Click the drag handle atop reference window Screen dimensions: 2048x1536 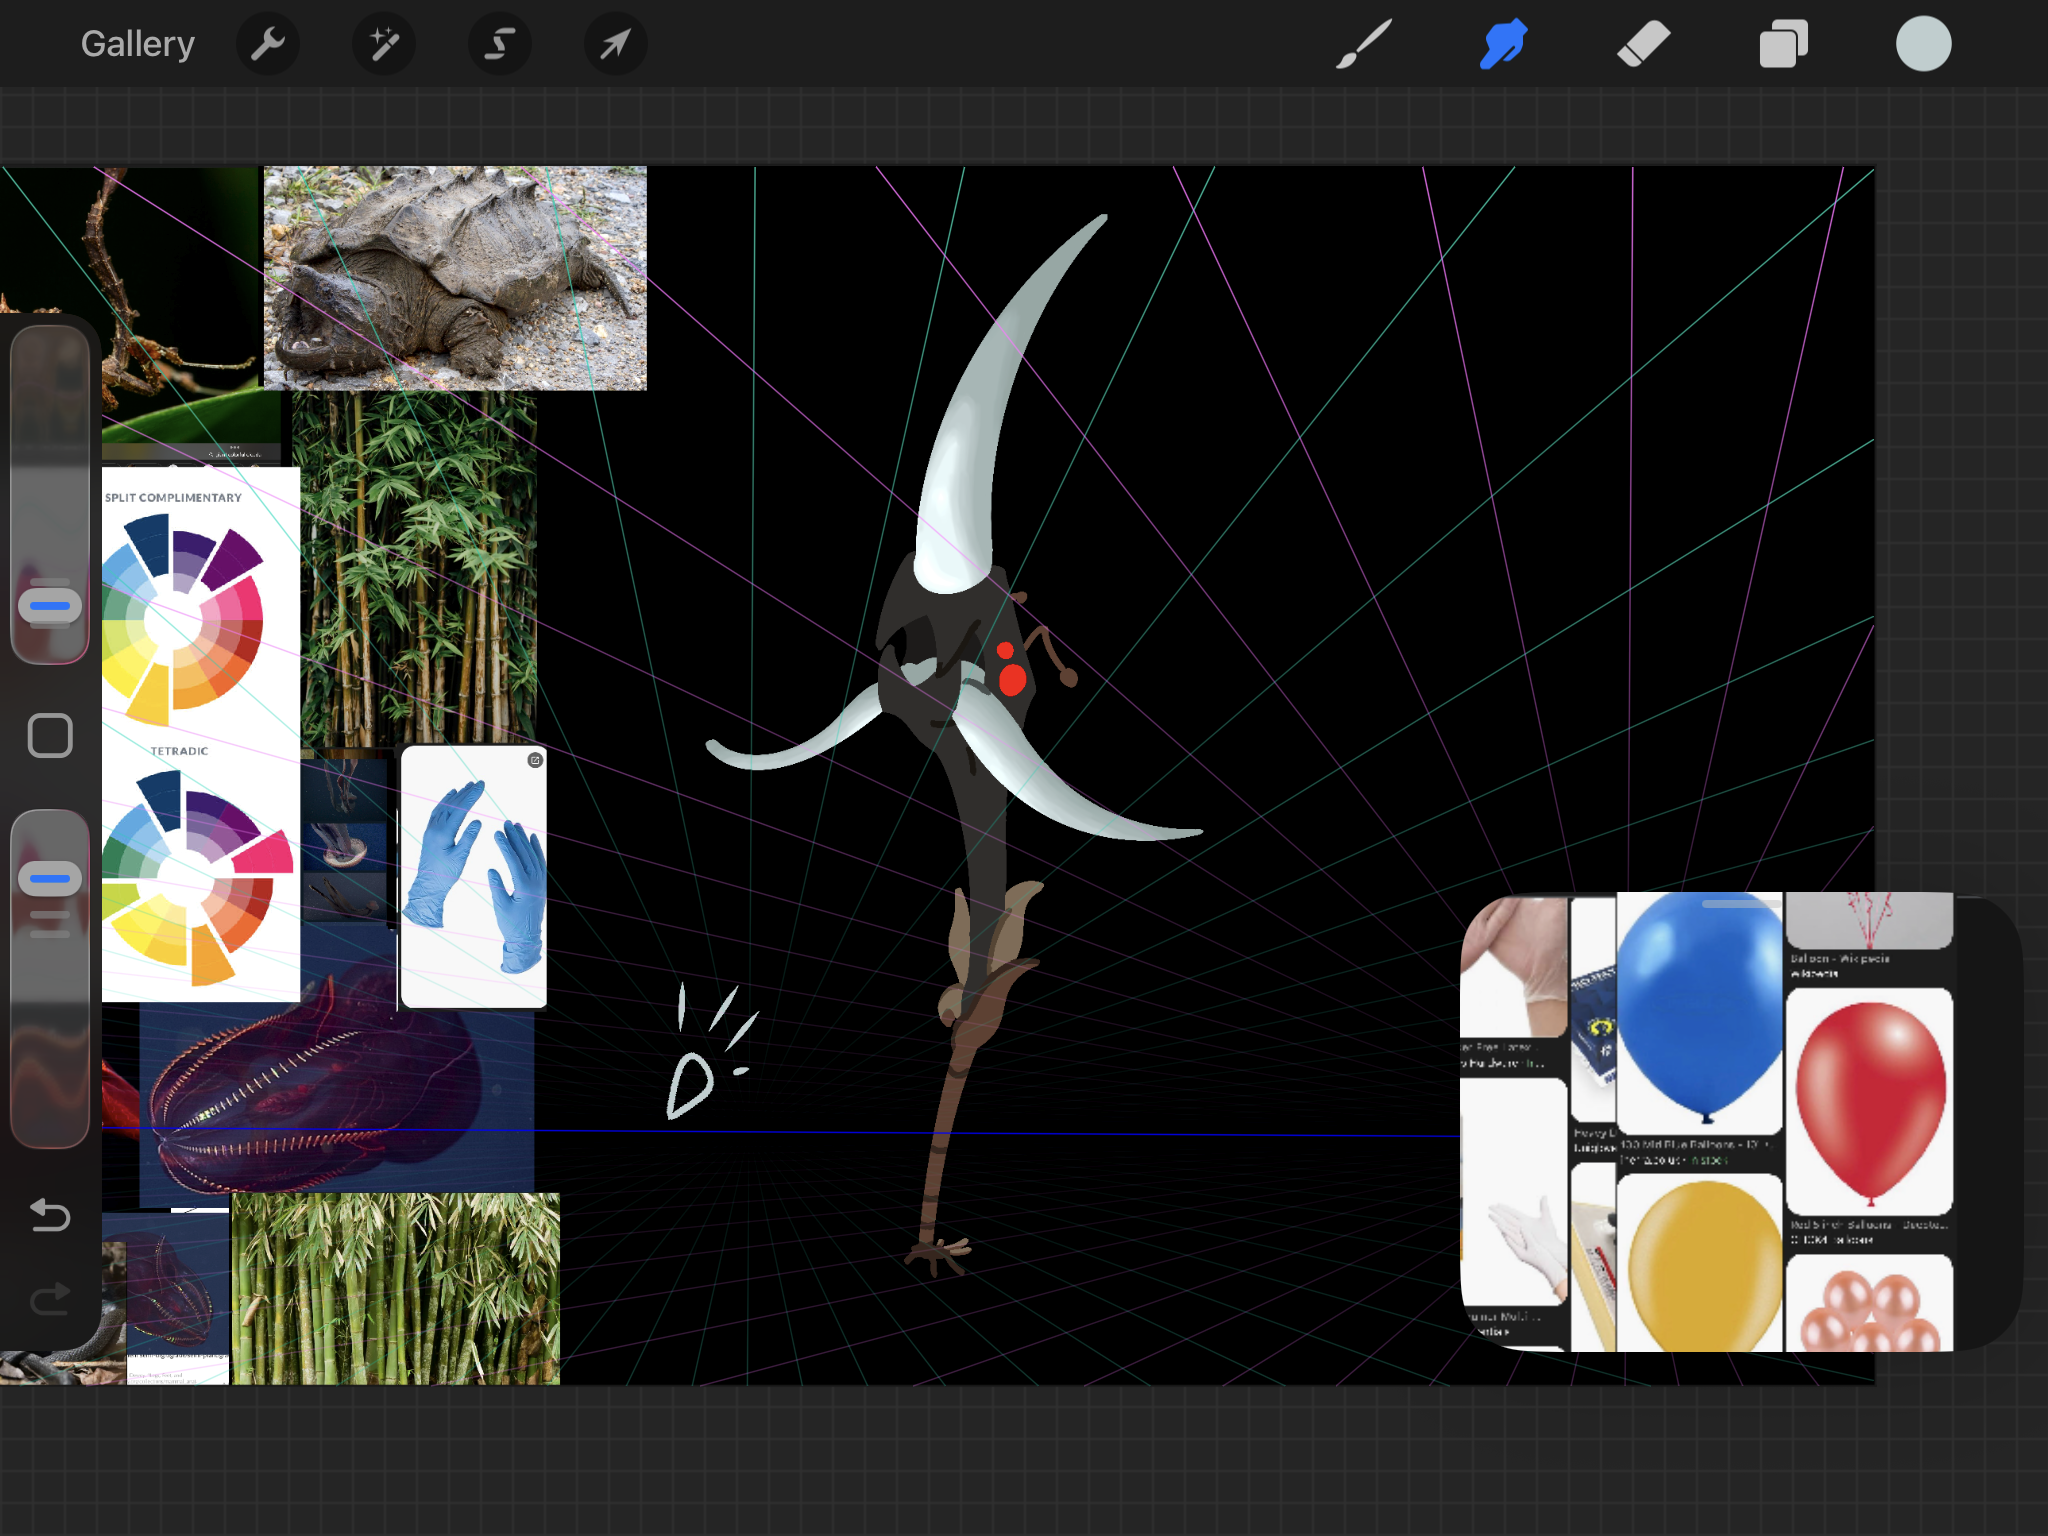click(x=1742, y=904)
